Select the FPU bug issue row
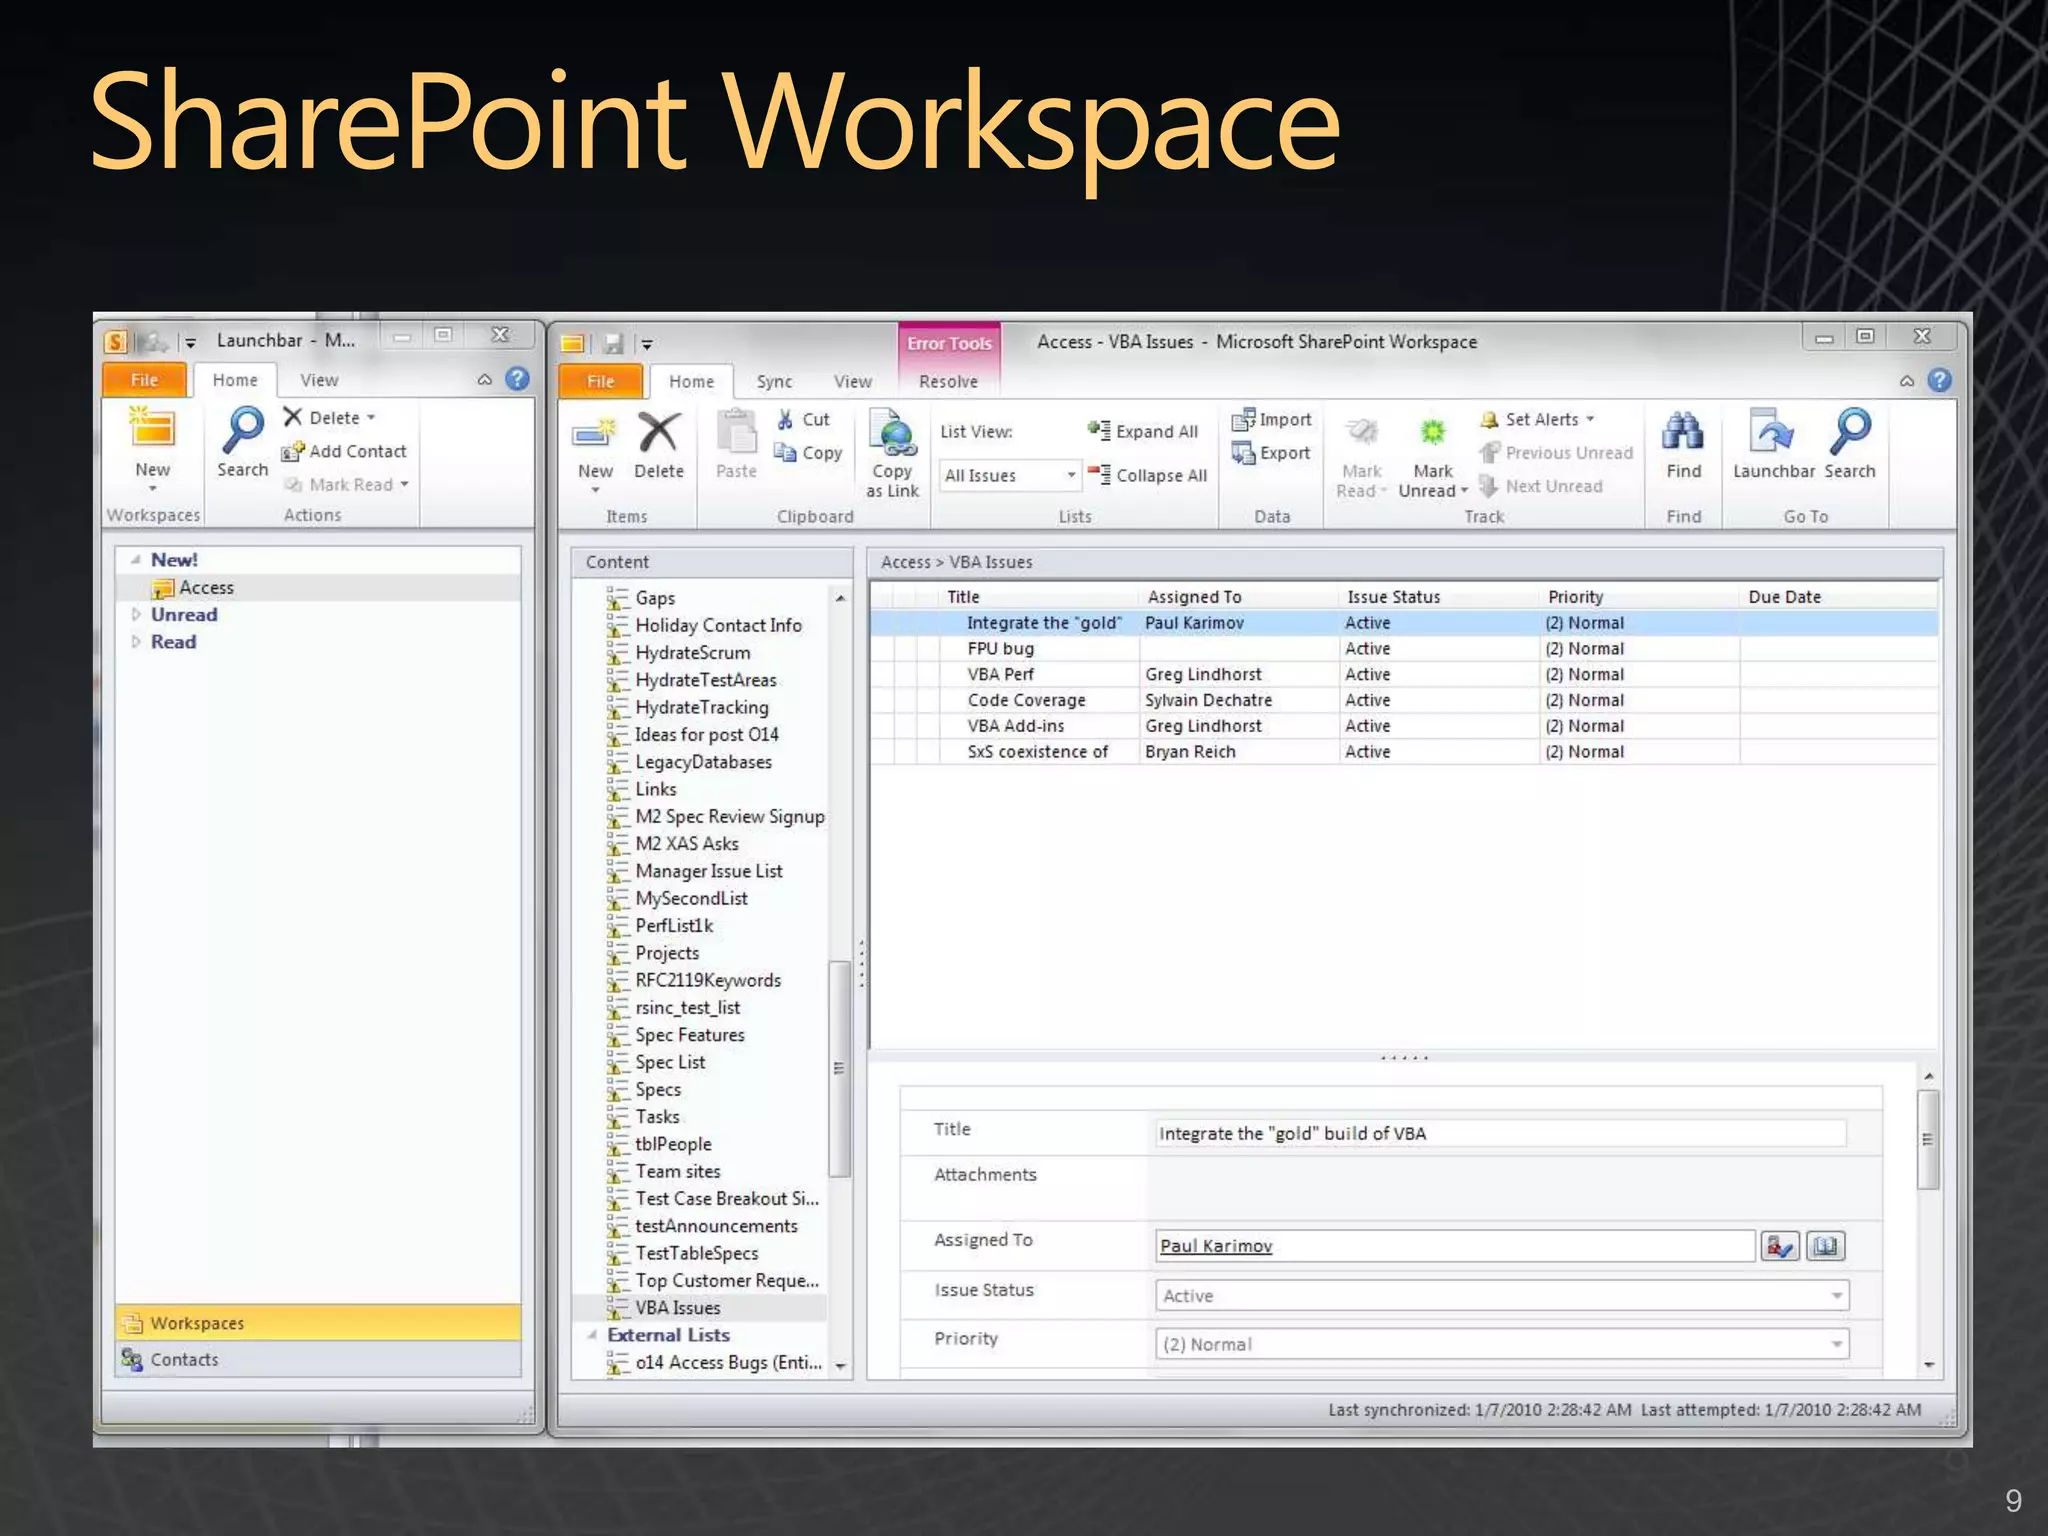Image resolution: width=2048 pixels, height=1536 pixels. pos(1404,649)
